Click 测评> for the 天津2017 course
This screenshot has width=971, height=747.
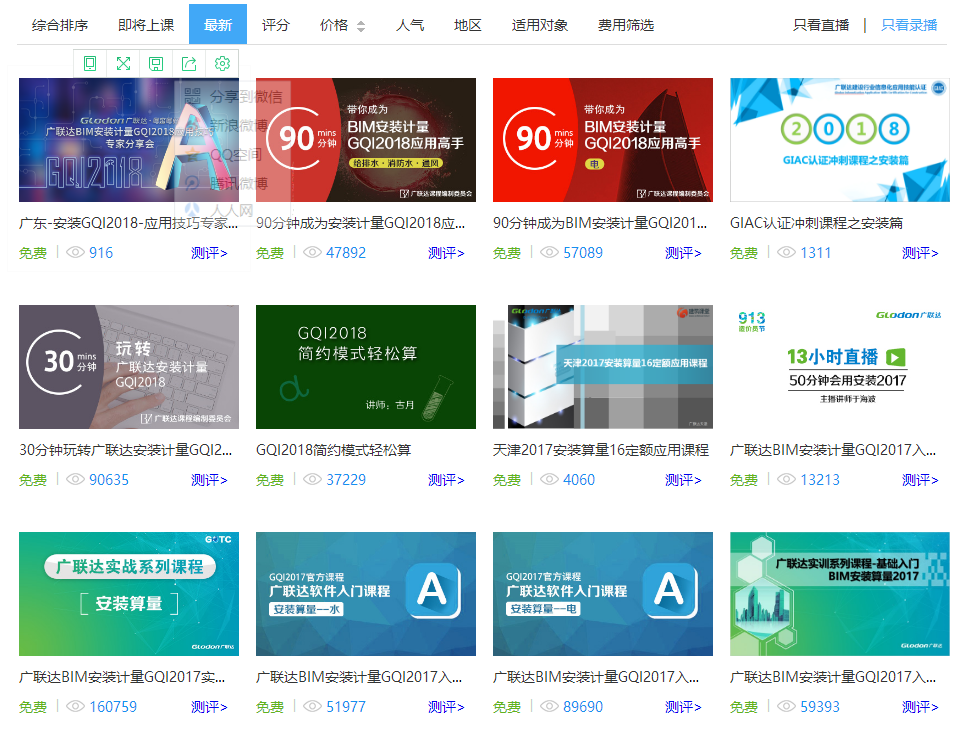point(683,480)
